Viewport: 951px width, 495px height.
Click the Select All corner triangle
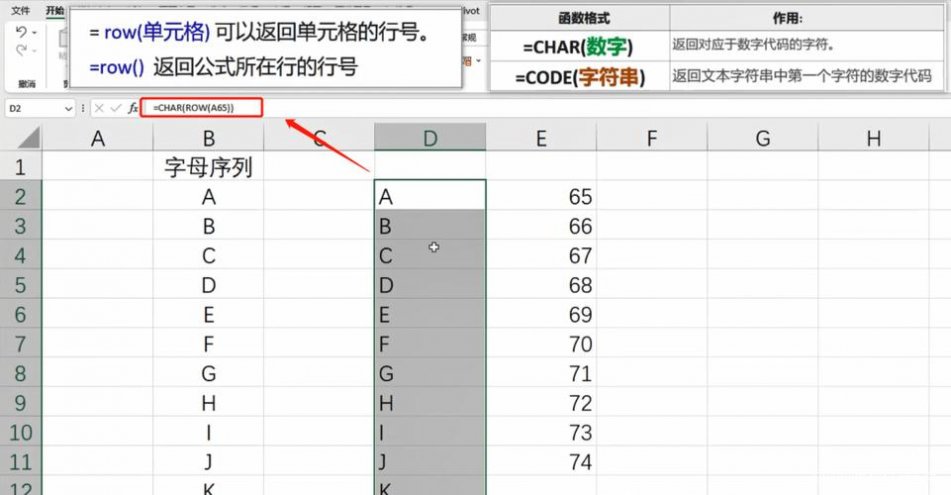29,138
